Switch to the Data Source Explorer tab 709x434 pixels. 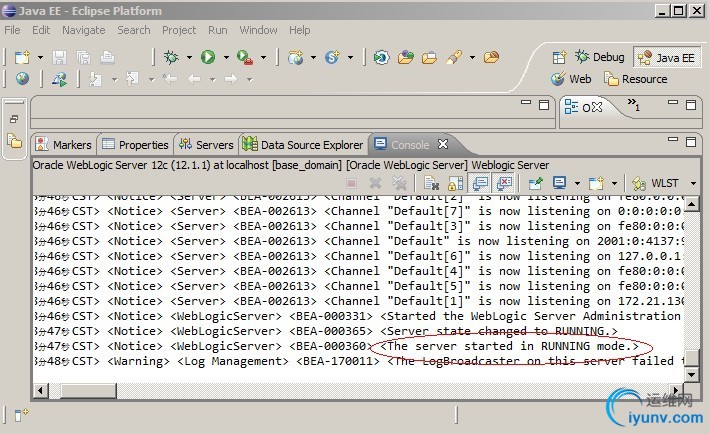click(303, 145)
